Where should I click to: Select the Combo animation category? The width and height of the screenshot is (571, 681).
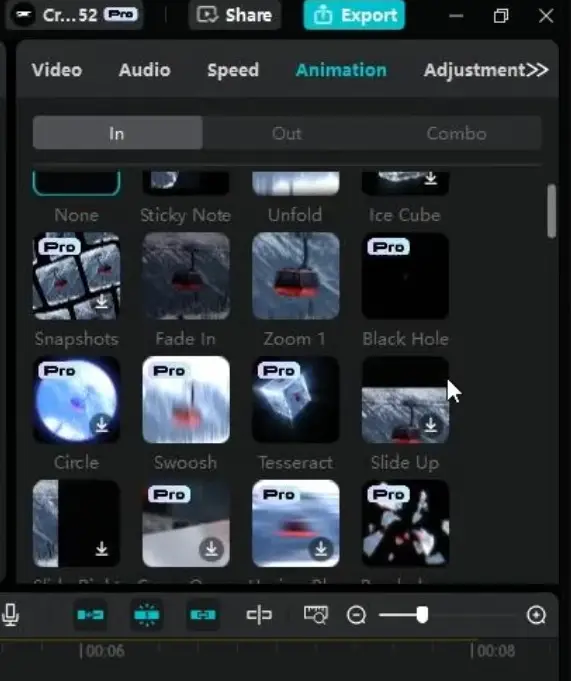(456, 133)
